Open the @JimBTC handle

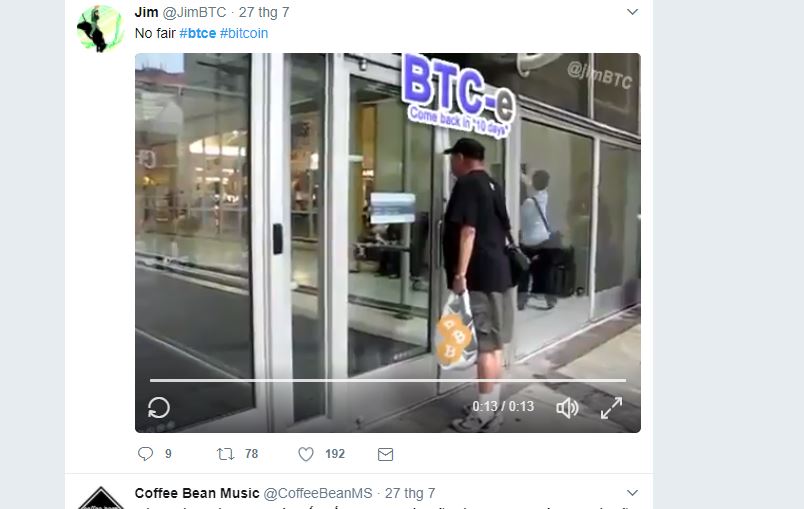194,12
